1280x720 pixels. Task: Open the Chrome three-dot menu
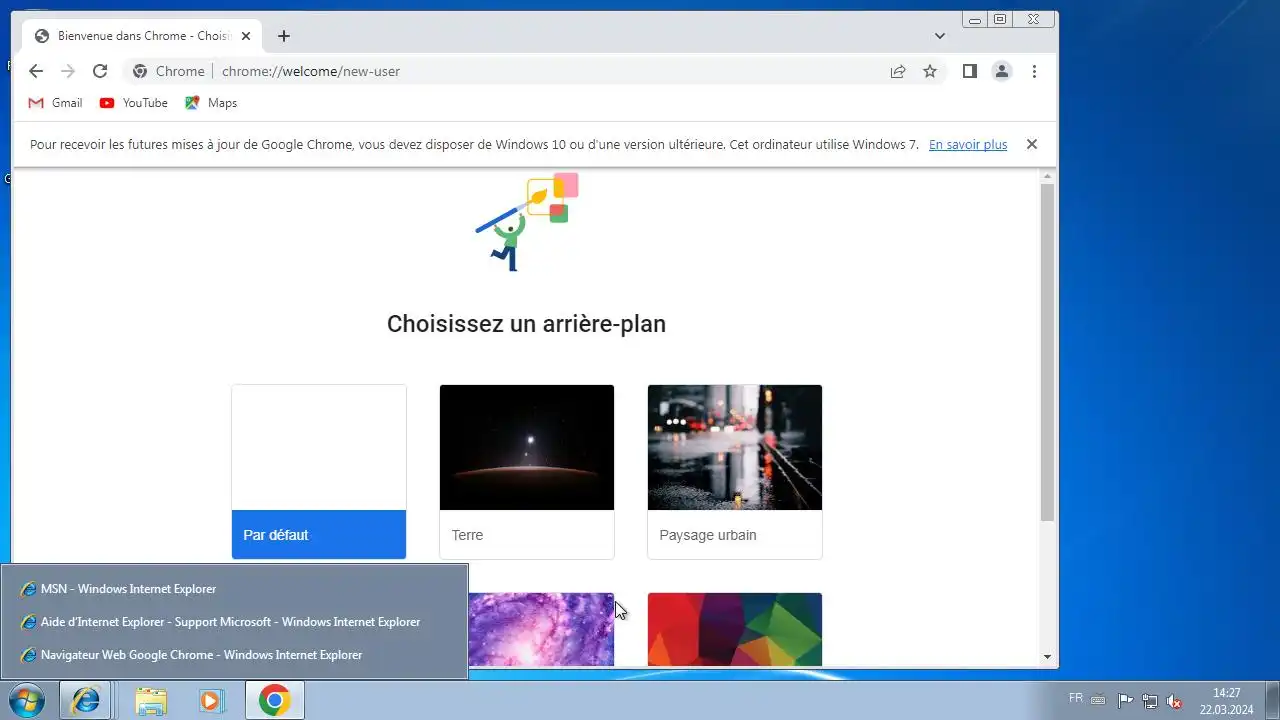click(1034, 71)
